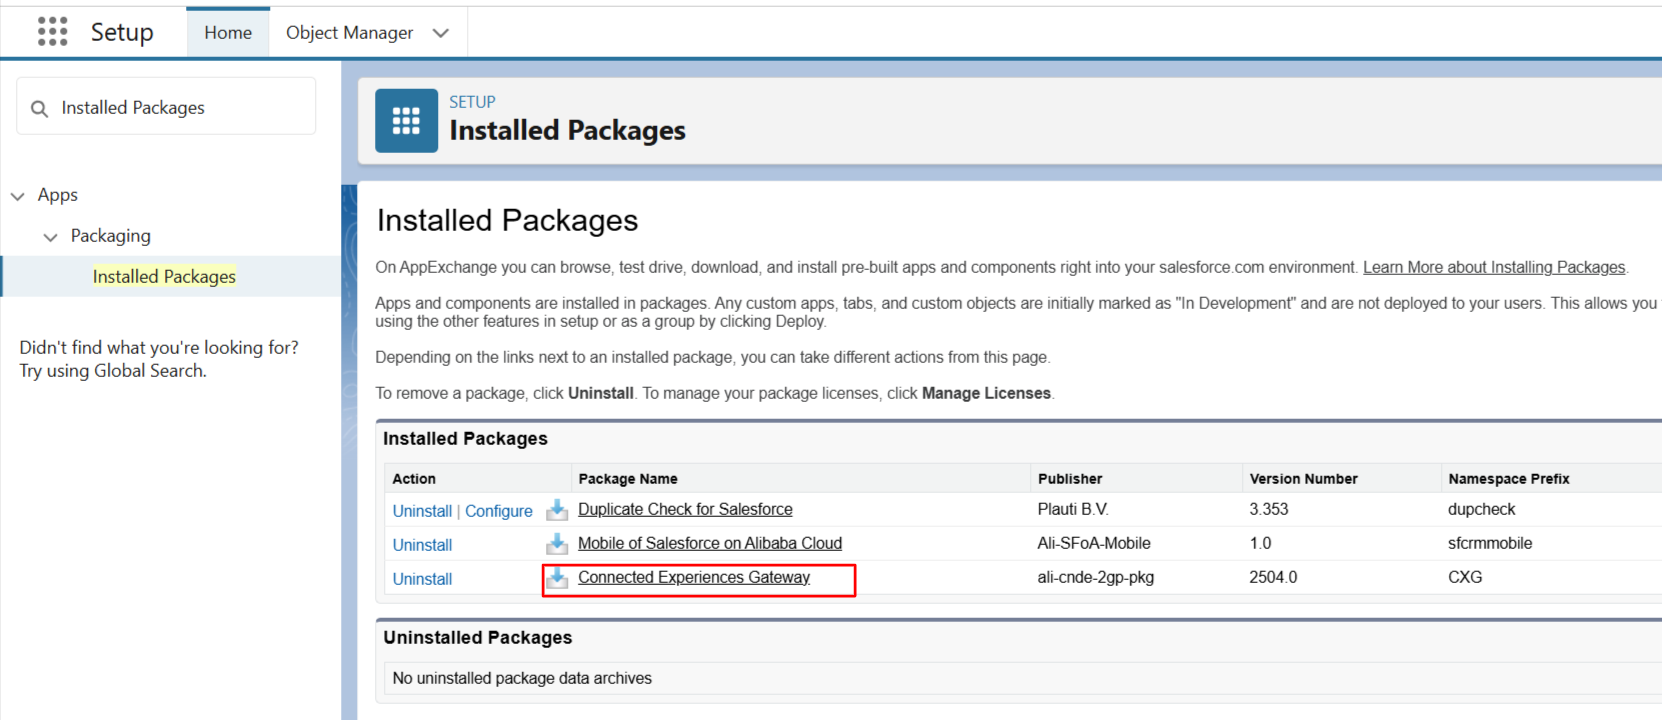This screenshot has width=1662, height=720.
Task: Open Mobile of Salesforce on Alibaba Cloud link
Action: point(710,543)
